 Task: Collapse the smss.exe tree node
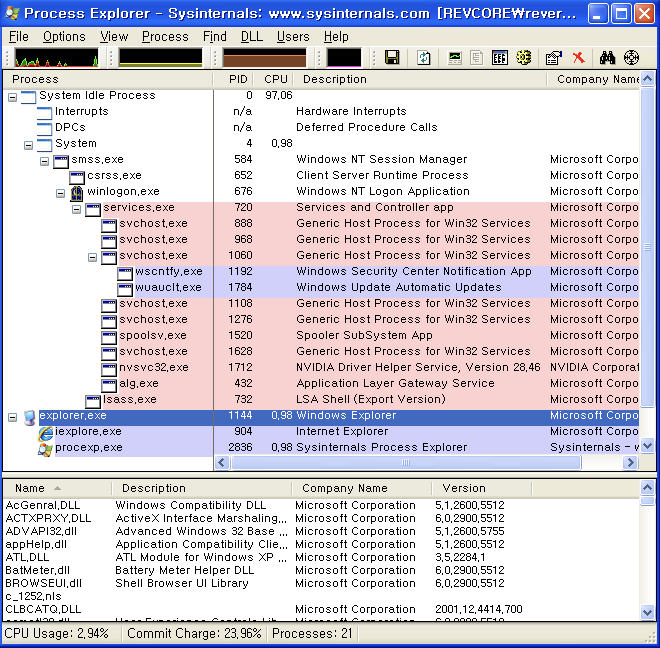pos(45,162)
